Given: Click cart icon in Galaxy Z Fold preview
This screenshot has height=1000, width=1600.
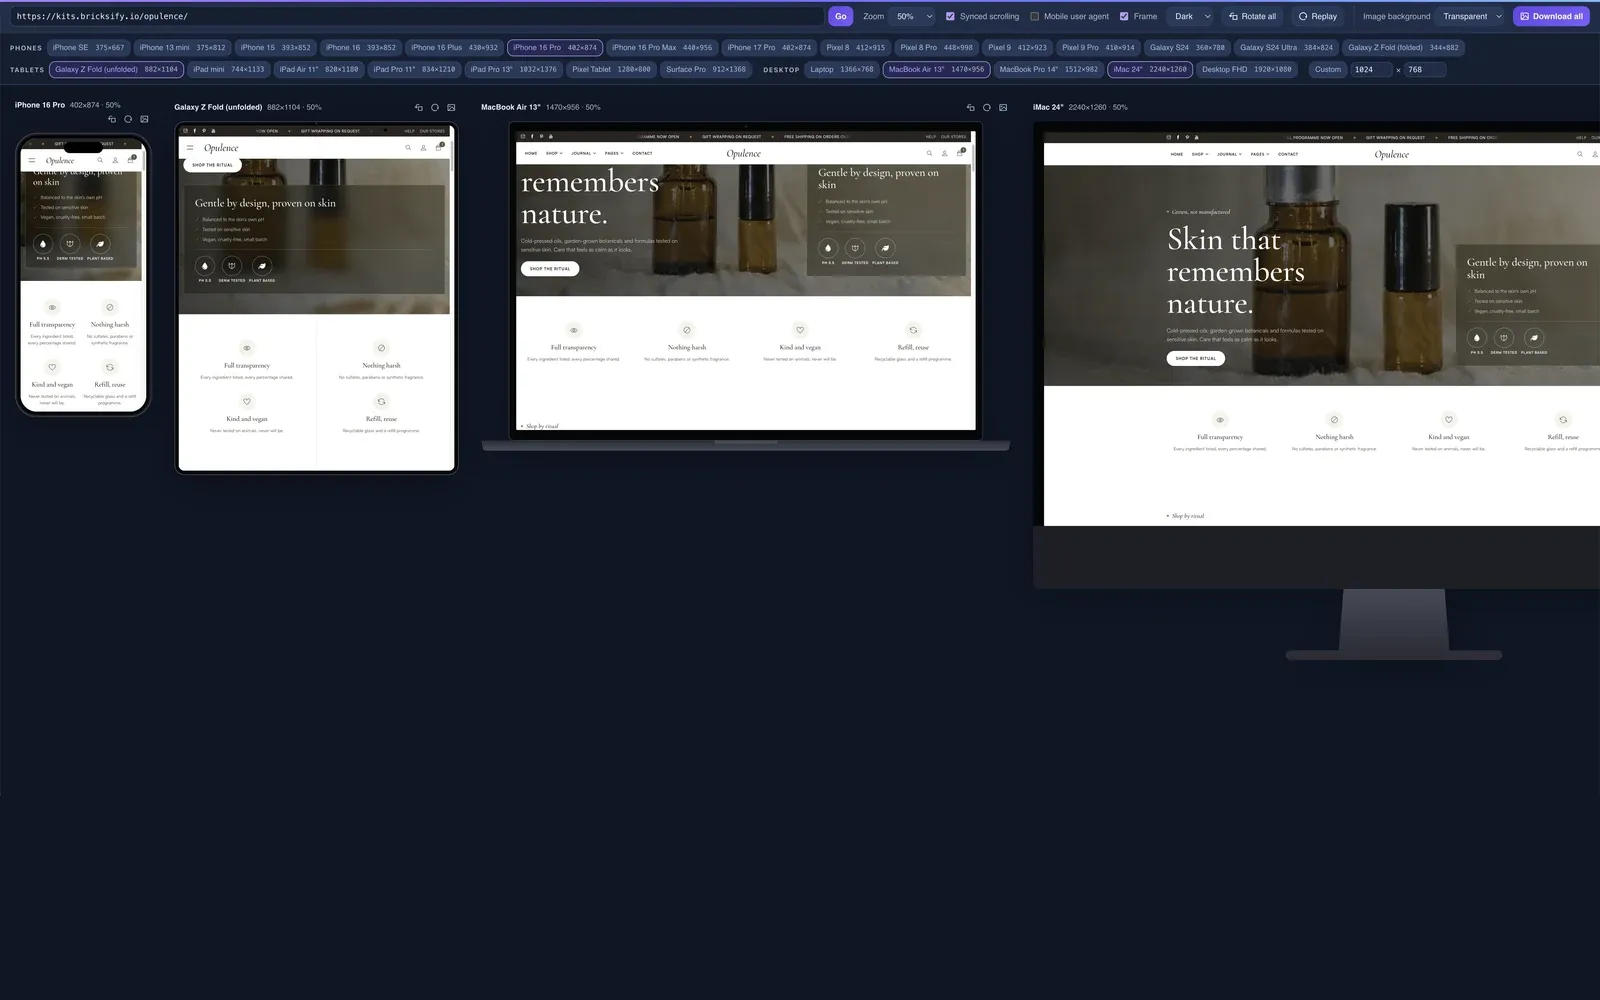Looking at the screenshot, I should click(x=439, y=147).
